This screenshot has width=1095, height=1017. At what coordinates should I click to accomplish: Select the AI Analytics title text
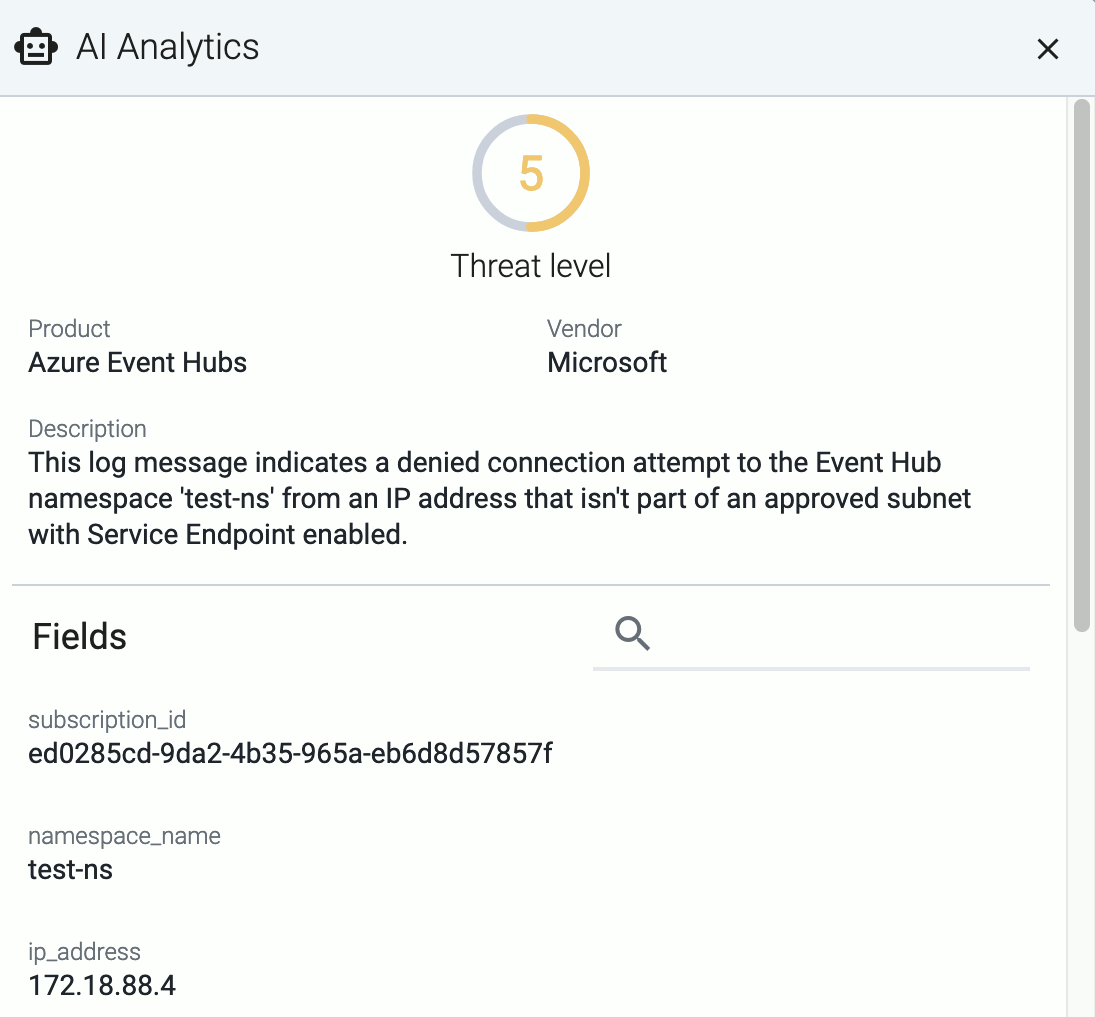point(168,47)
